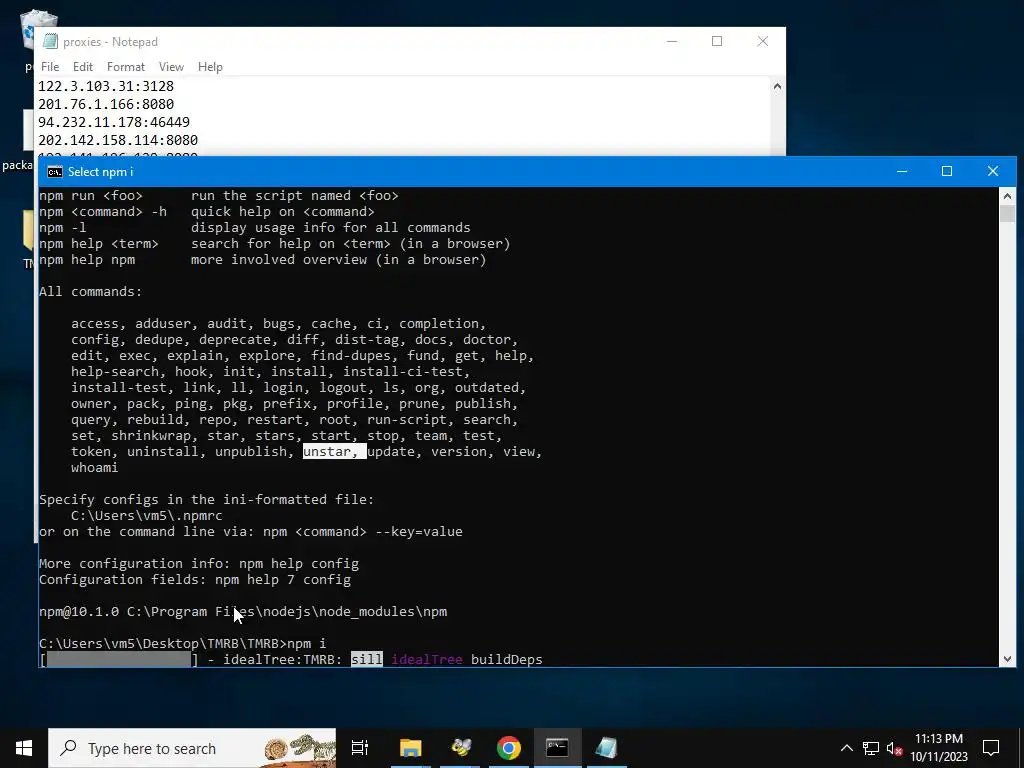Minimize the npm i command window
1024x768 pixels.
click(902, 171)
